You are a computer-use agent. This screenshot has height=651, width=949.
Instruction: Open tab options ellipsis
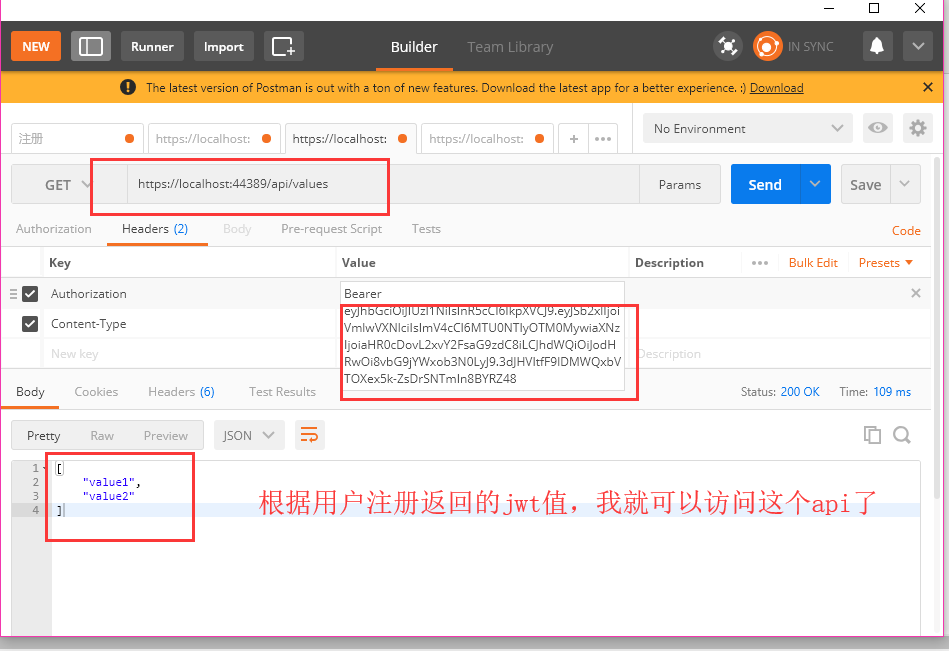click(x=603, y=139)
